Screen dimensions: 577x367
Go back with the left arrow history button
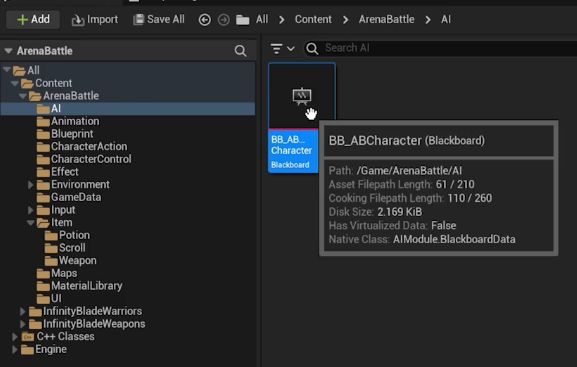click(x=205, y=20)
